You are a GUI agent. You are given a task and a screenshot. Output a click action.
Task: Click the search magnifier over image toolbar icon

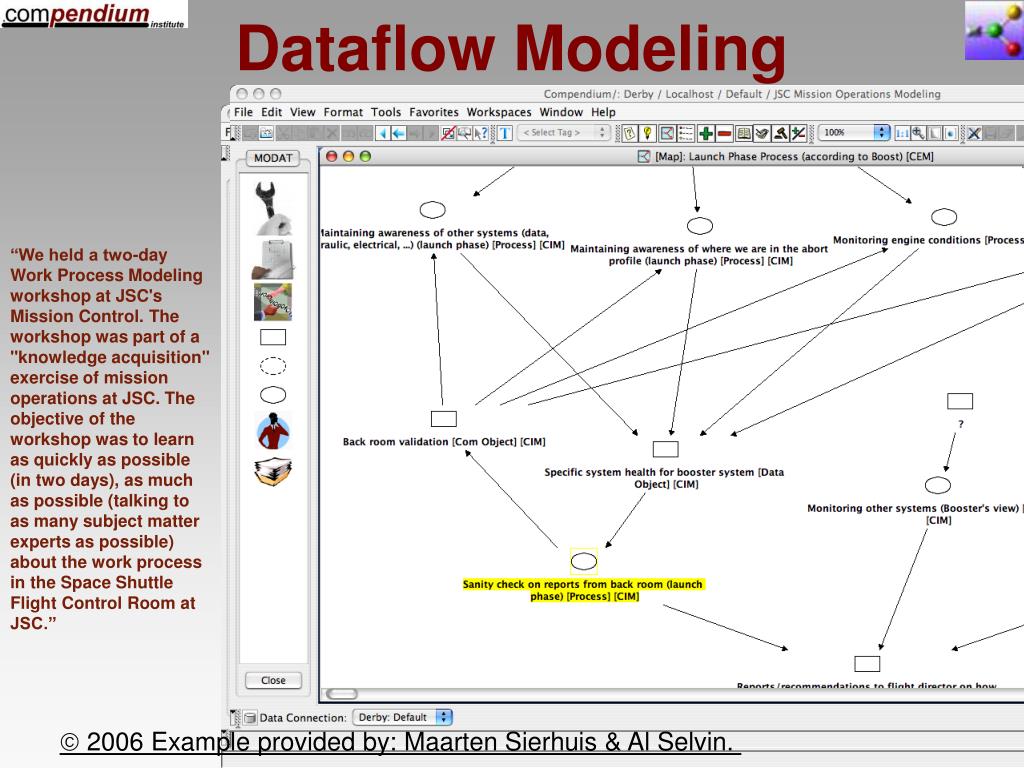(x=464, y=133)
